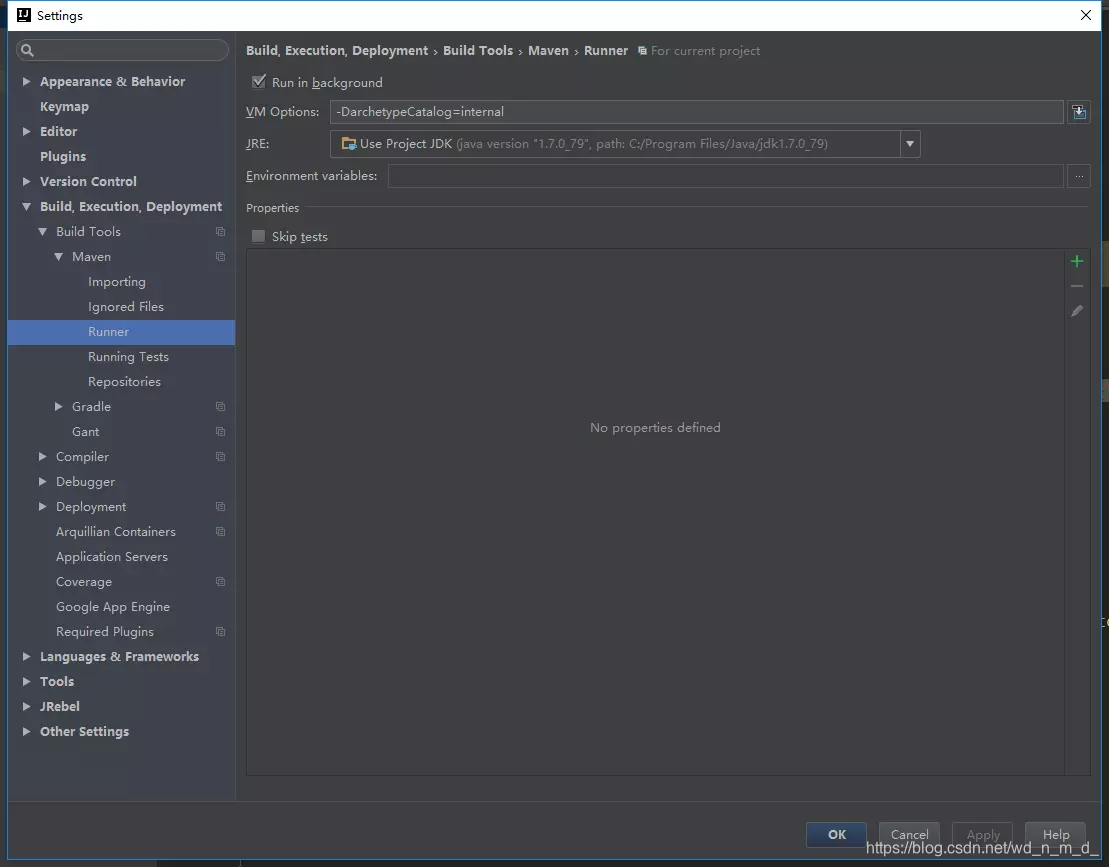Expand the Gradle node
Viewport: 1109px width, 867px height.
pyautogui.click(x=59, y=407)
